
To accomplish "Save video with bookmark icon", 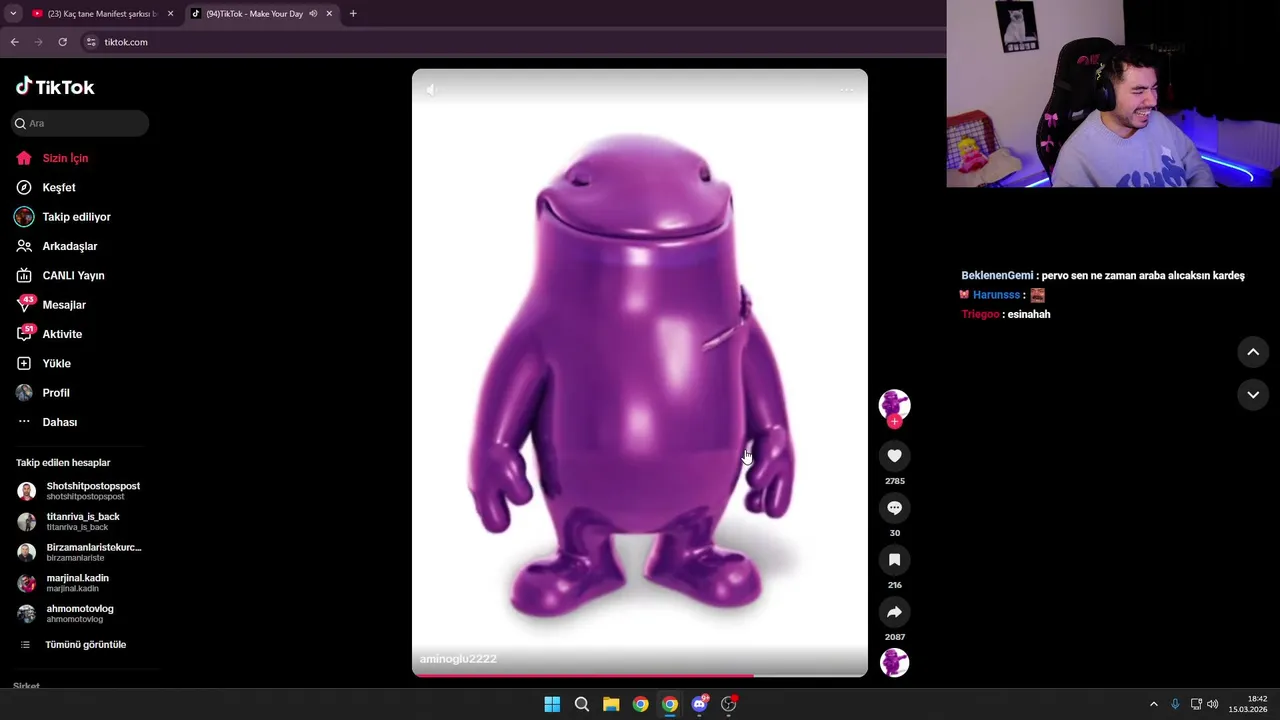I will tap(894, 560).
